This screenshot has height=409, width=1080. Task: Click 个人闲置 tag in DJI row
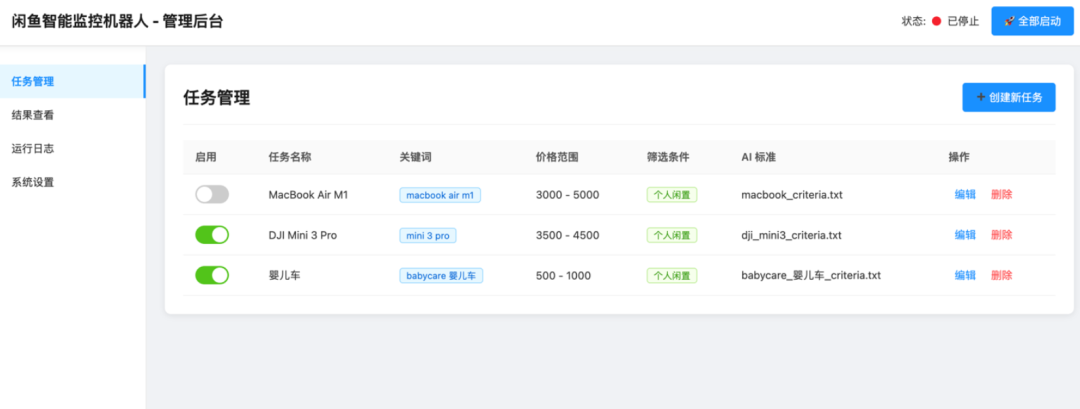(672, 235)
